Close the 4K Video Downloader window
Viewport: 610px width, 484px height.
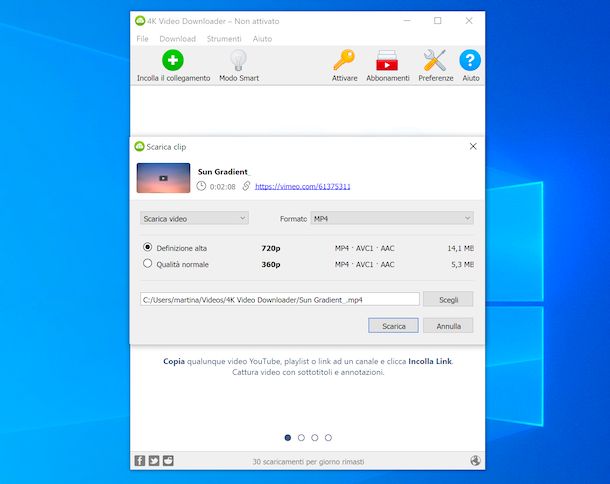(x=469, y=21)
